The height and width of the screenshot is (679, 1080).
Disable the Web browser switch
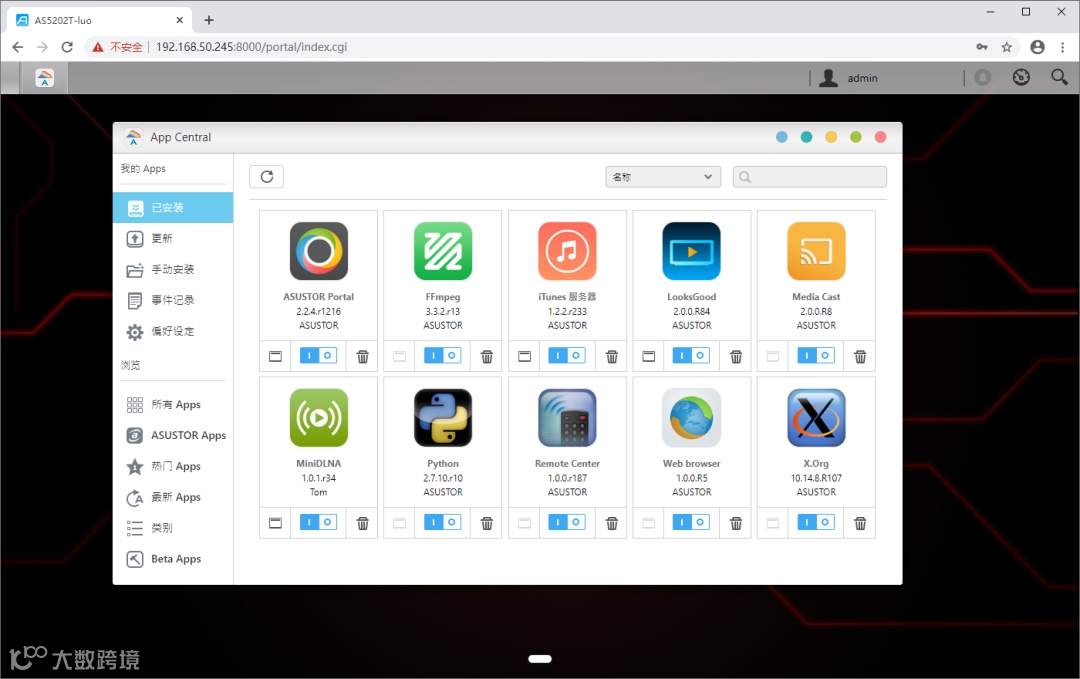click(x=692, y=522)
